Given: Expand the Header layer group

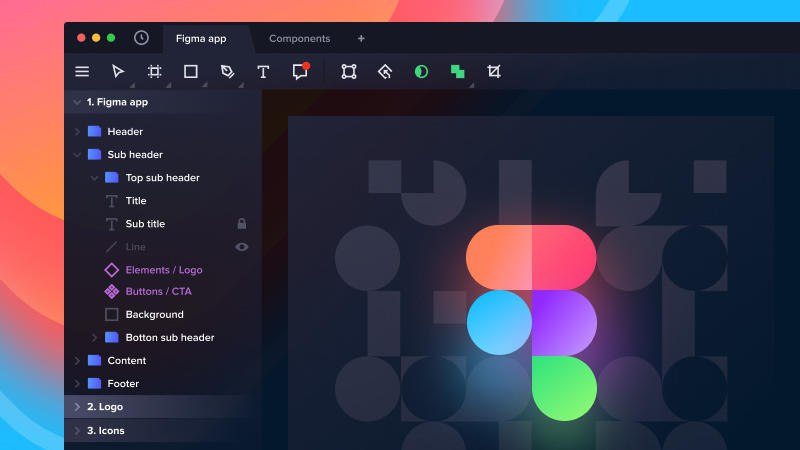Looking at the screenshot, I should 77,132.
